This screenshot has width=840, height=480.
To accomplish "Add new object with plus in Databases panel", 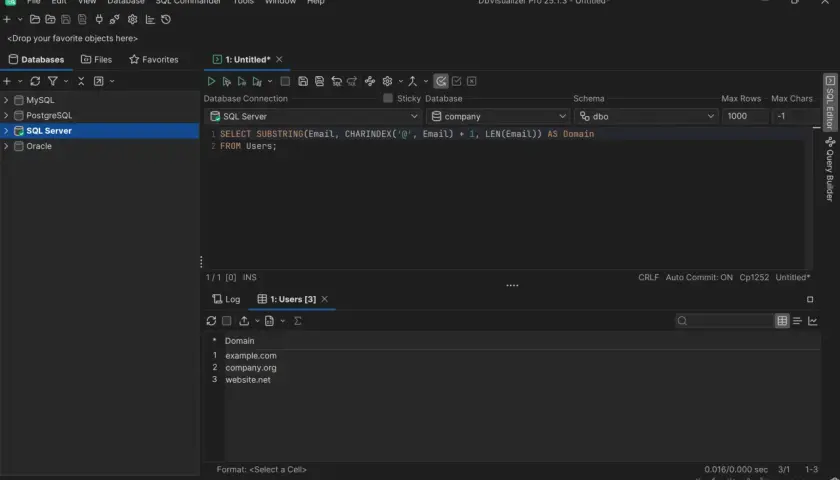I will (7, 81).
